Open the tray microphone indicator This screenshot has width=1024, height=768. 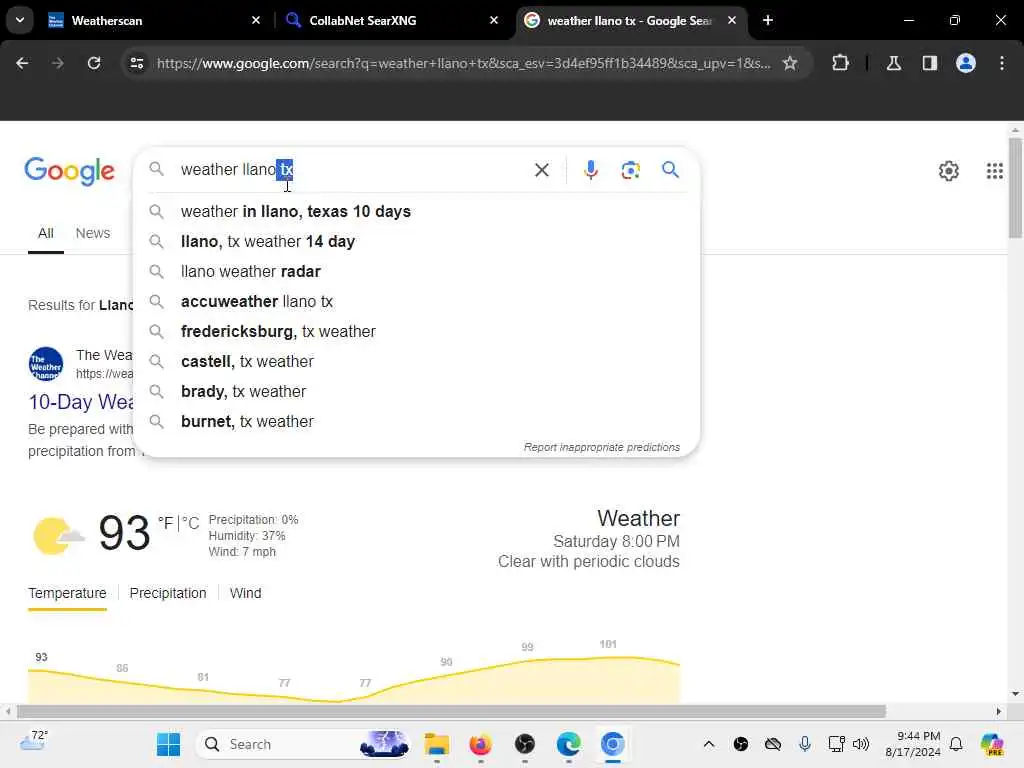tap(805, 744)
